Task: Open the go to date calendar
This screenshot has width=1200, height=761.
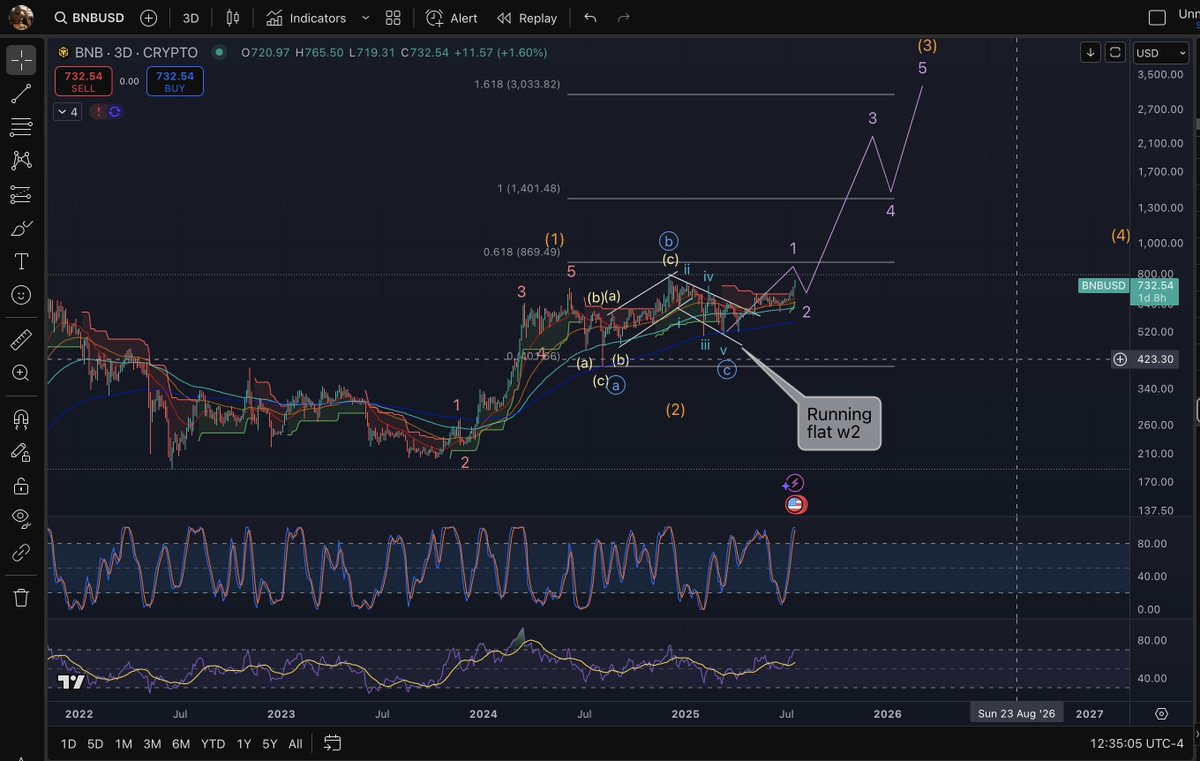Action: click(333, 743)
